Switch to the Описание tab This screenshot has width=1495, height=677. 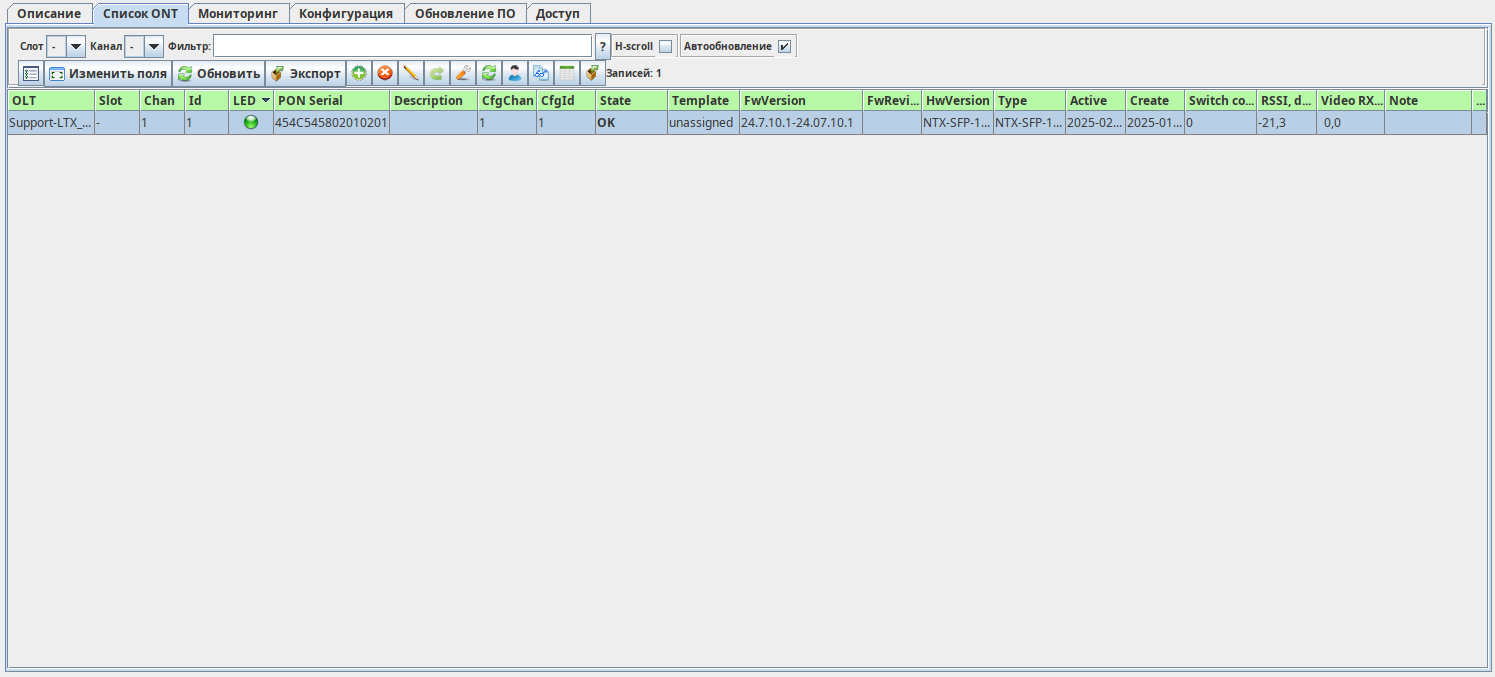coord(49,14)
